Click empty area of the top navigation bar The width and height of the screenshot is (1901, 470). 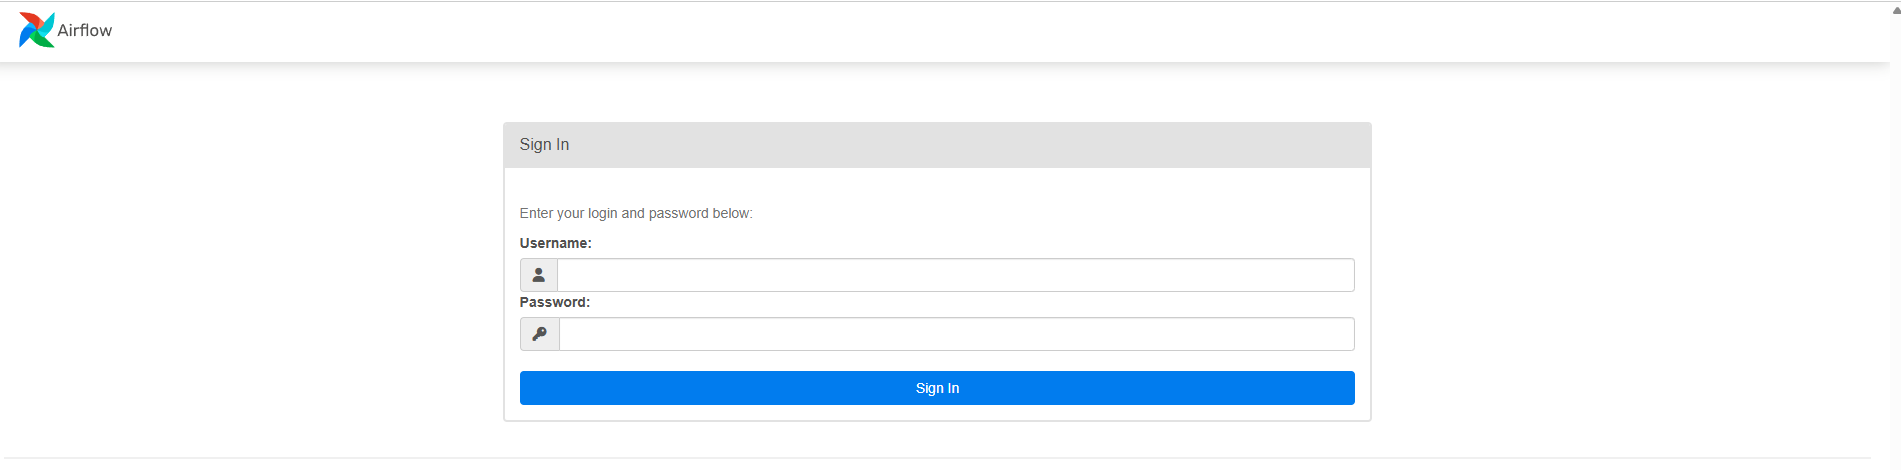click(1000, 30)
